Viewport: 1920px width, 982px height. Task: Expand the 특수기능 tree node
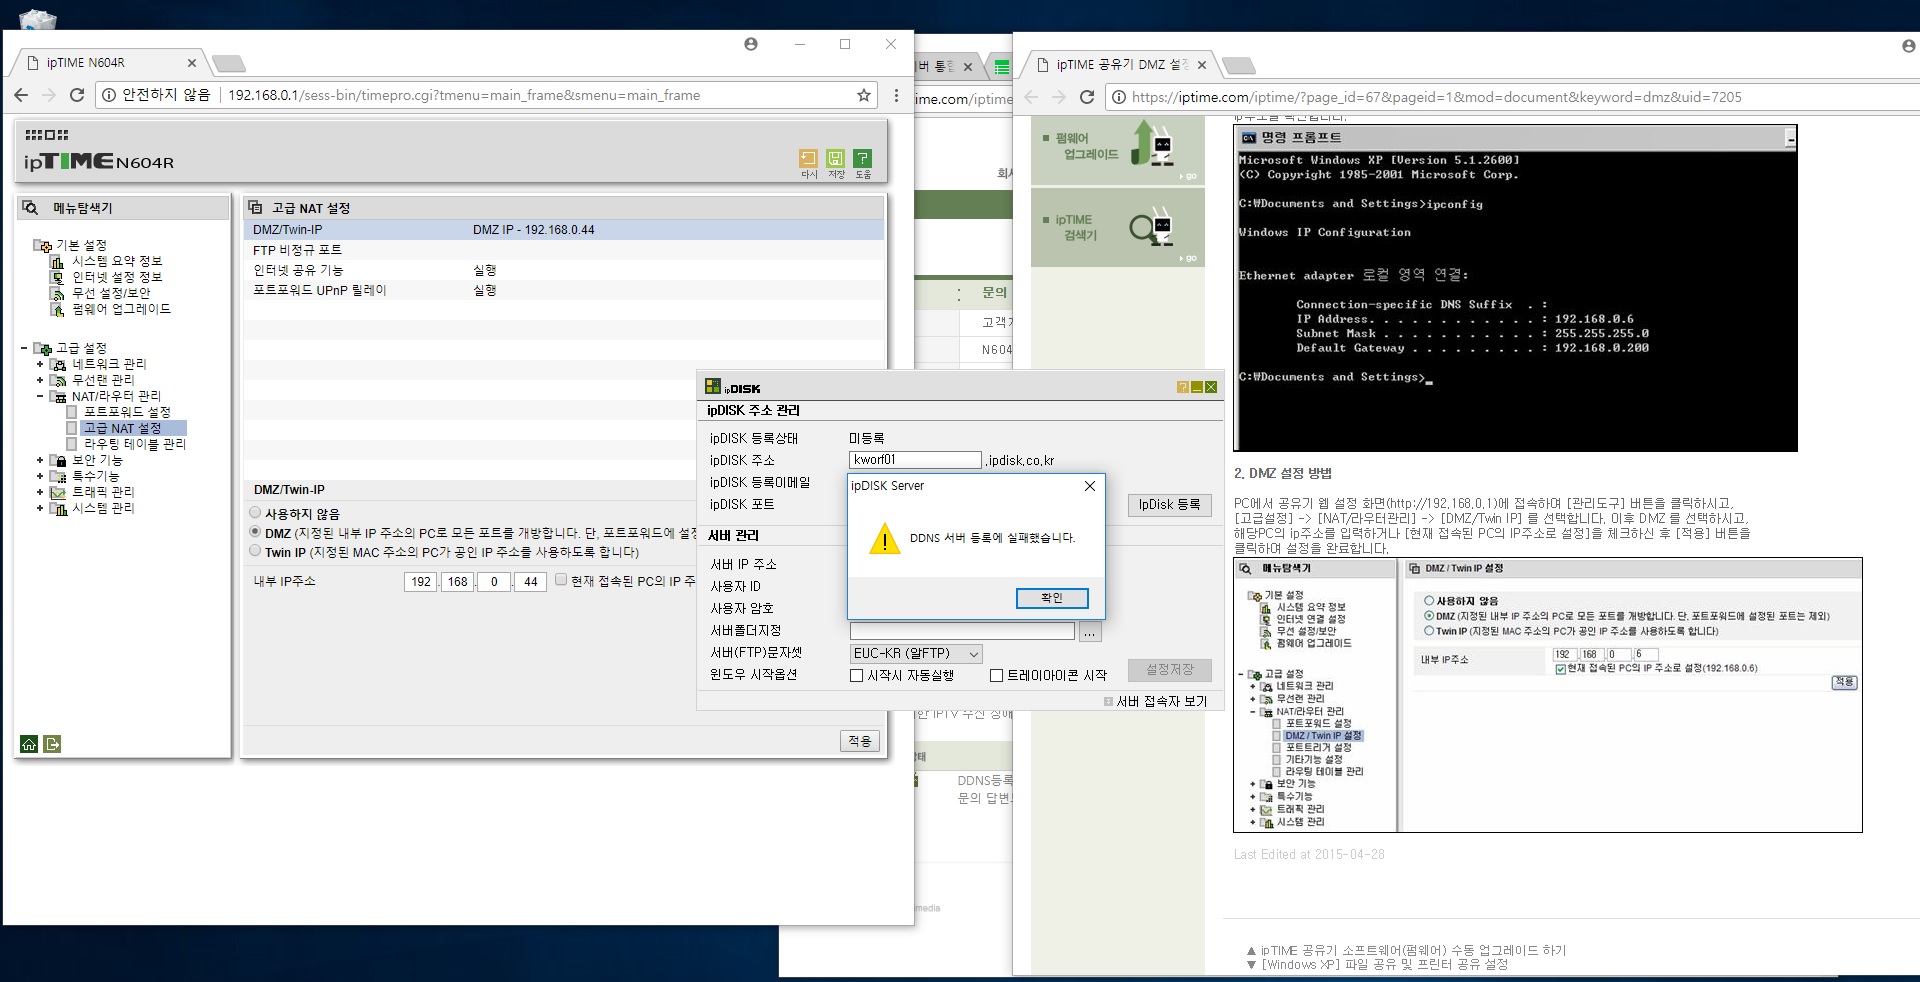tap(40, 476)
